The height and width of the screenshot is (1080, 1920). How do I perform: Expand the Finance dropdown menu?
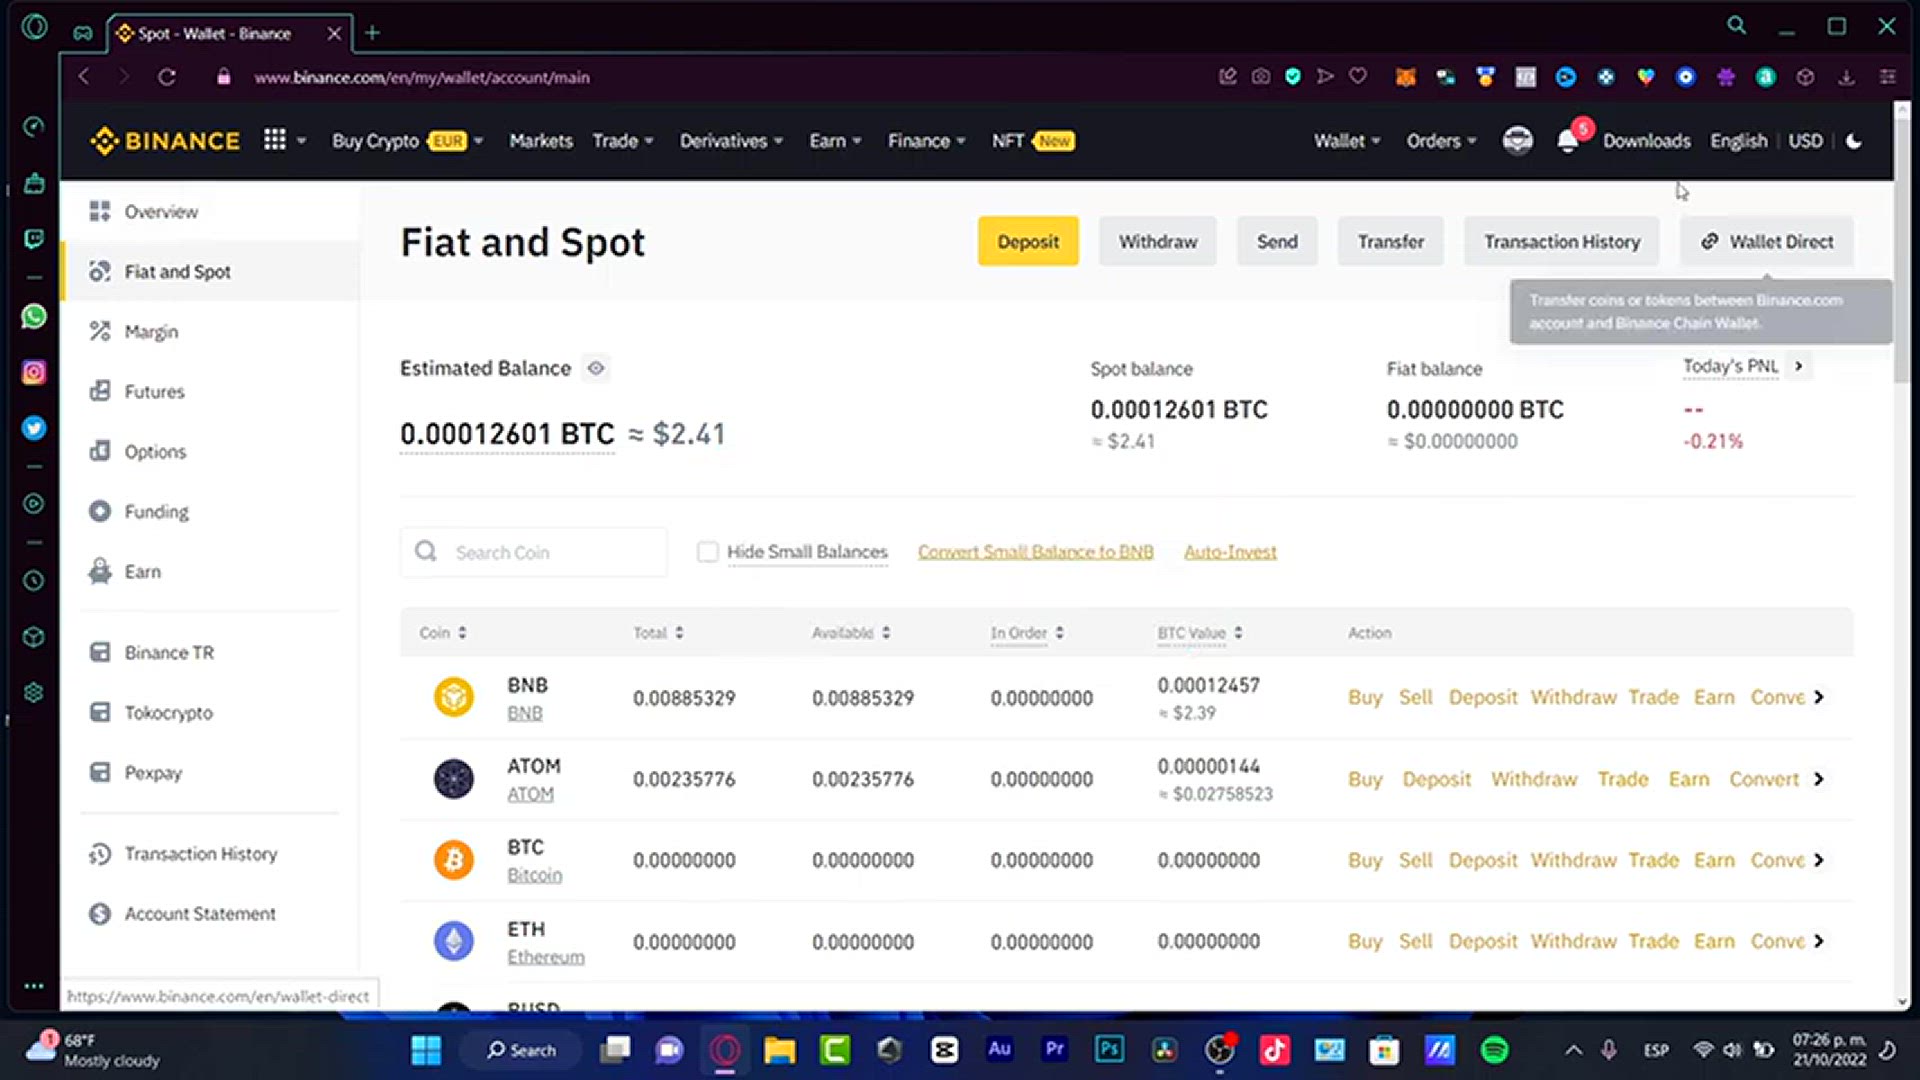[927, 141]
